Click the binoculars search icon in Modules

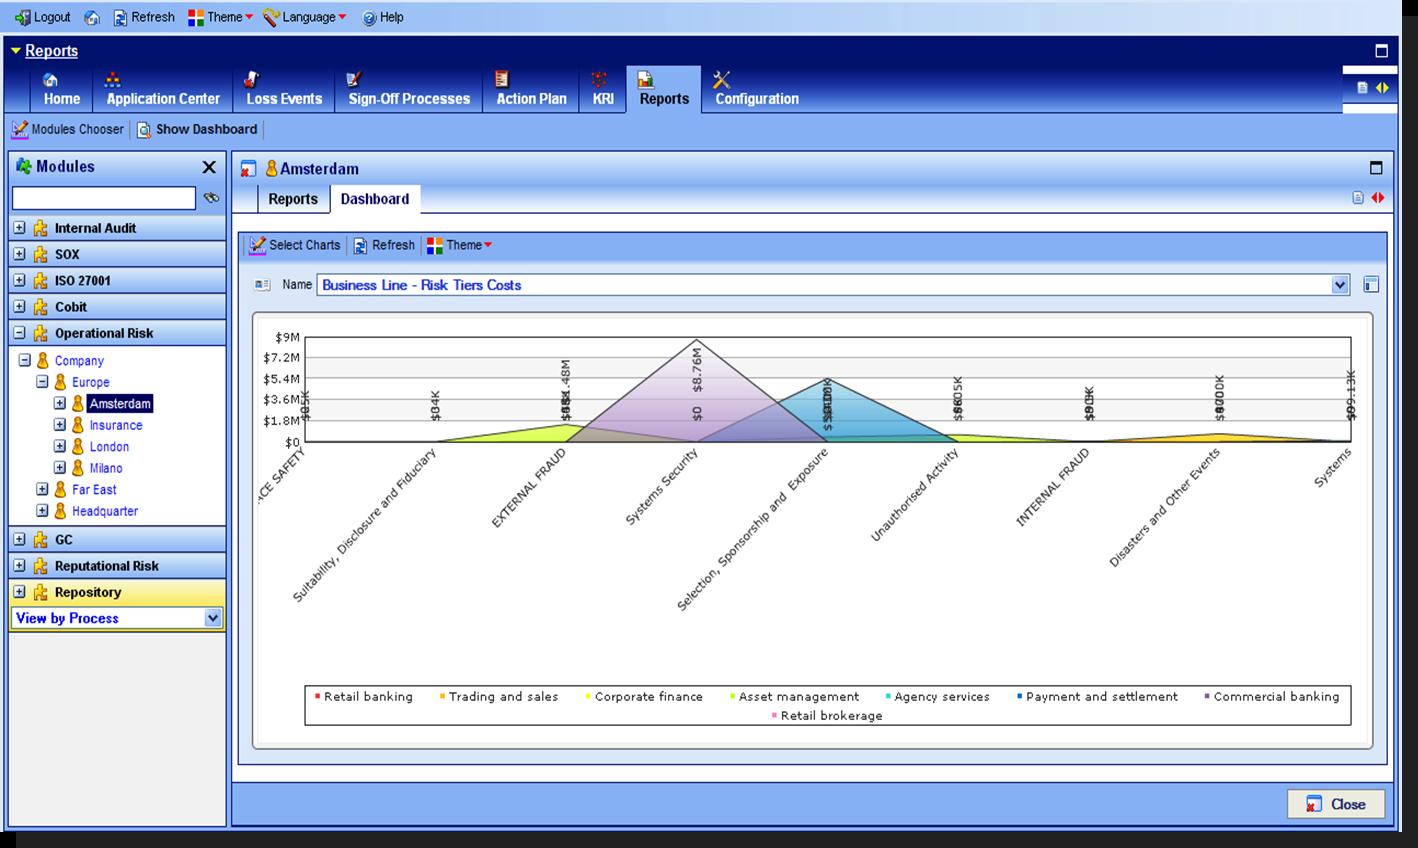211,198
